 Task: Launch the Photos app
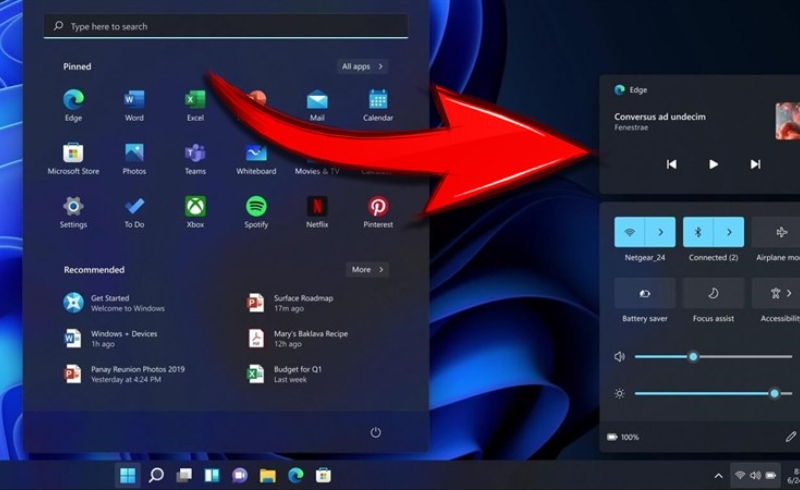(134, 158)
